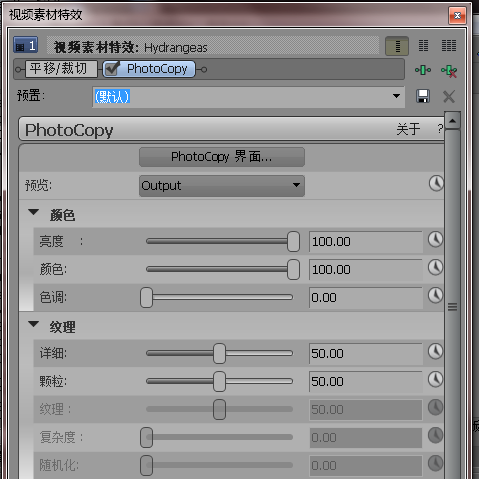Image resolution: width=479 pixels, height=479 pixels.
Task: Click the 颗粒 slider handle
Action: (219, 381)
